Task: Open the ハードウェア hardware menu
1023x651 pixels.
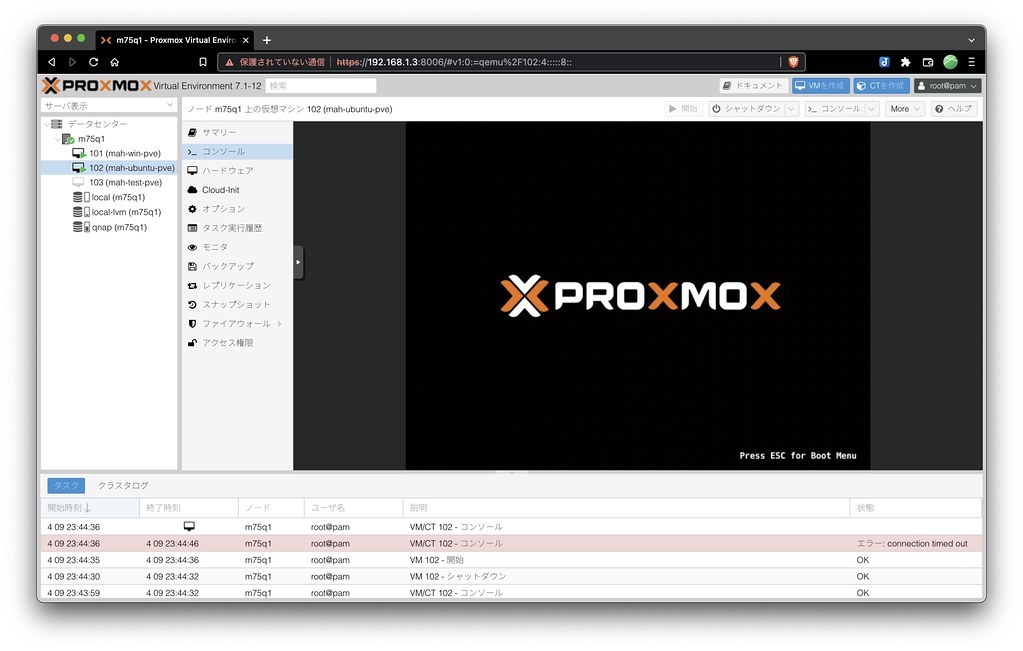Action: click(x=237, y=170)
